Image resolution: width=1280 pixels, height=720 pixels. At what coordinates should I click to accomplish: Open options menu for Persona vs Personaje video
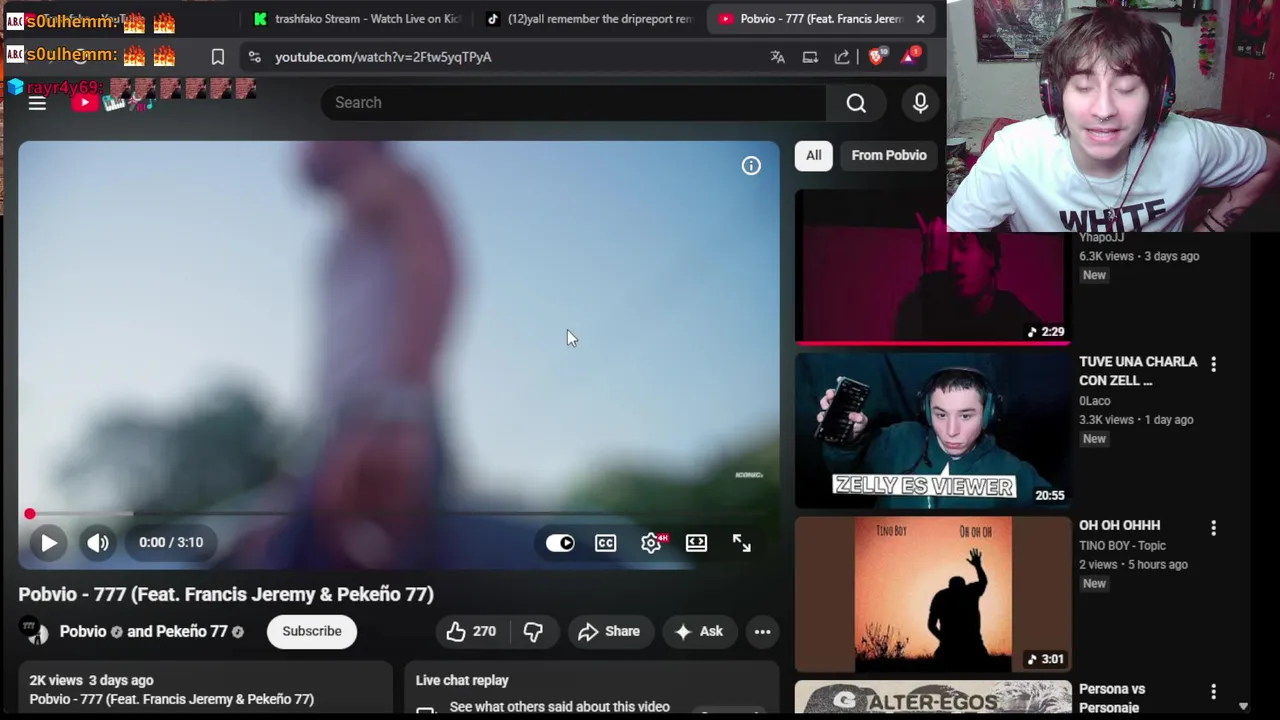pyautogui.click(x=1213, y=692)
